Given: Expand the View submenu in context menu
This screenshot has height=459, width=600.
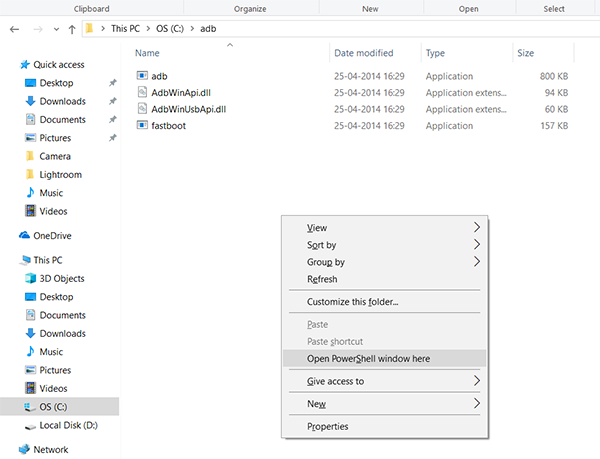Looking at the screenshot, I should coord(385,228).
